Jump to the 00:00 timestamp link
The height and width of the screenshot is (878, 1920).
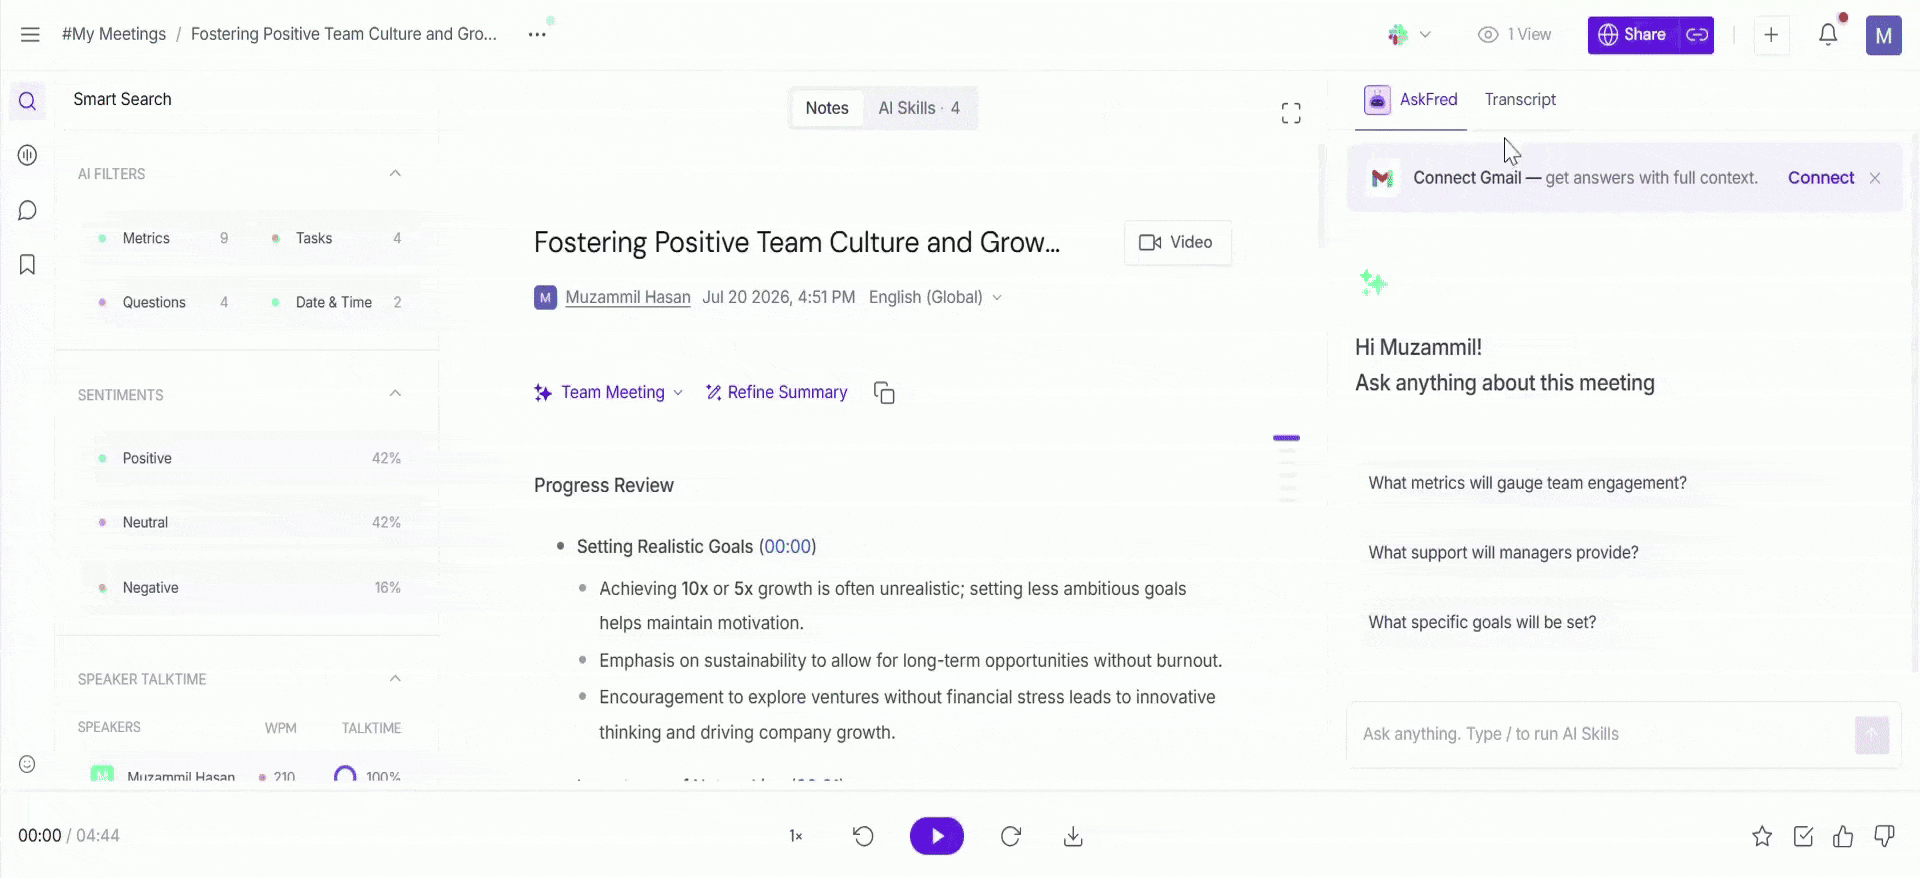tap(788, 546)
